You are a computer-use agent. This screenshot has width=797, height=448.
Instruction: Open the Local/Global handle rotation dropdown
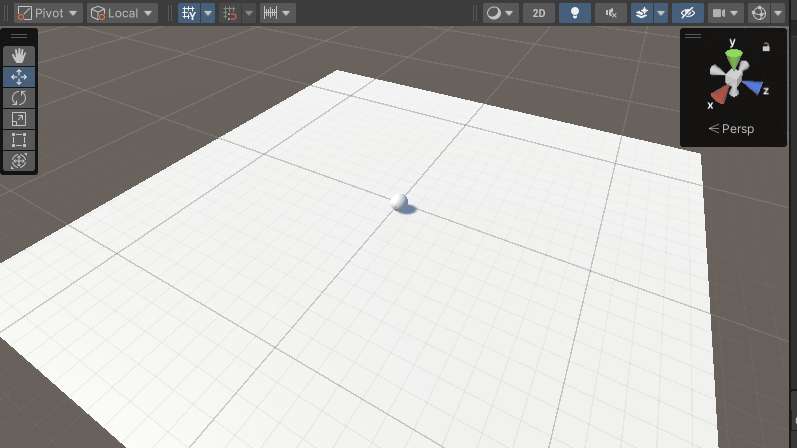click(122, 13)
